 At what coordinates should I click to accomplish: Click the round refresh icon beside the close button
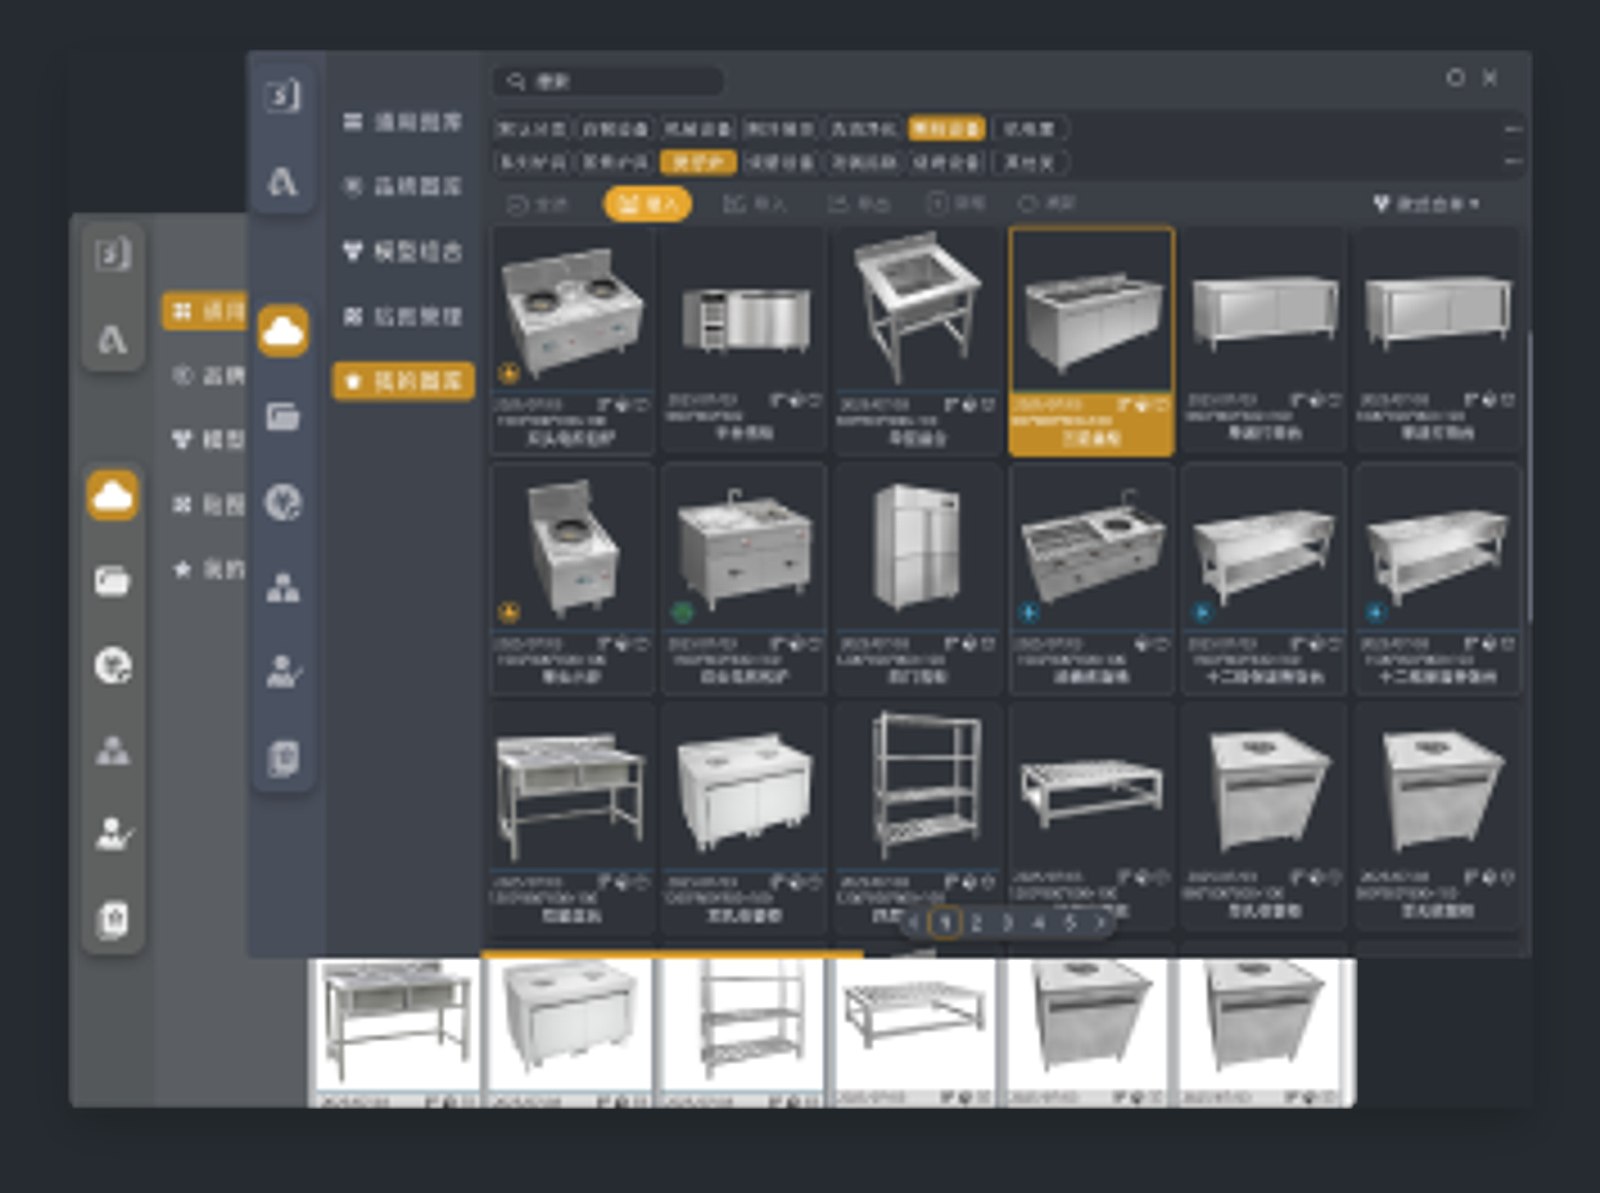tap(1456, 77)
